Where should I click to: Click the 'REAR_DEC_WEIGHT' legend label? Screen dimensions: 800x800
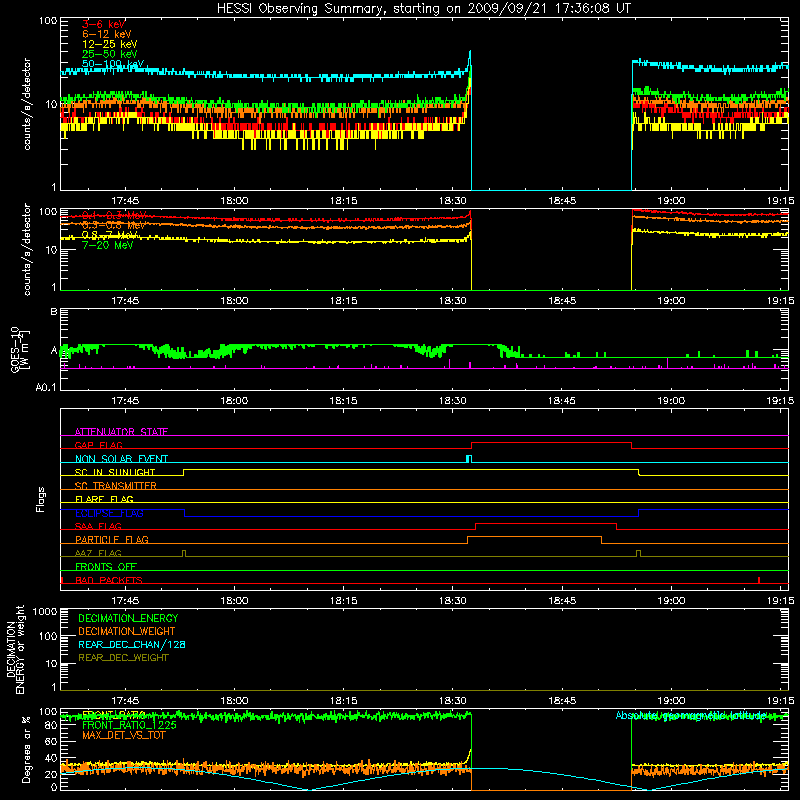click(123, 658)
